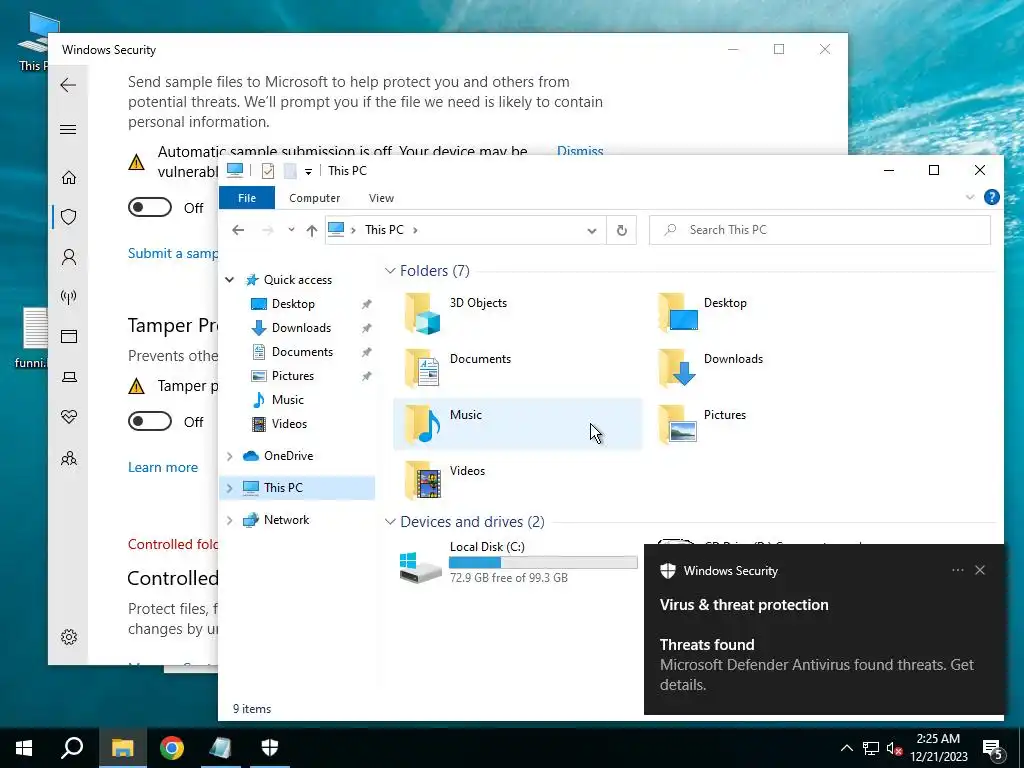Expand Network in navigation pane
The image size is (1024, 768).
point(230,520)
